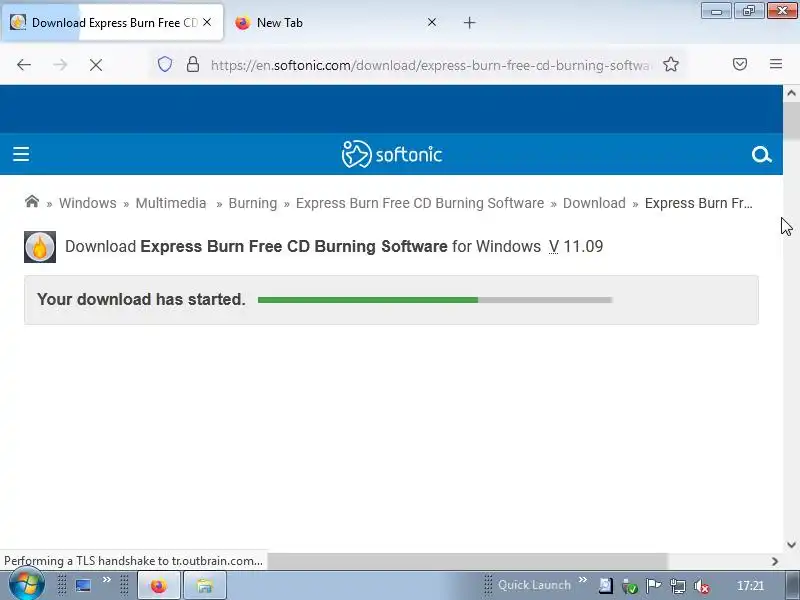Screen dimensions: 800x600
Task: Click the greyed-out forward arrow button
Action: 60,65
